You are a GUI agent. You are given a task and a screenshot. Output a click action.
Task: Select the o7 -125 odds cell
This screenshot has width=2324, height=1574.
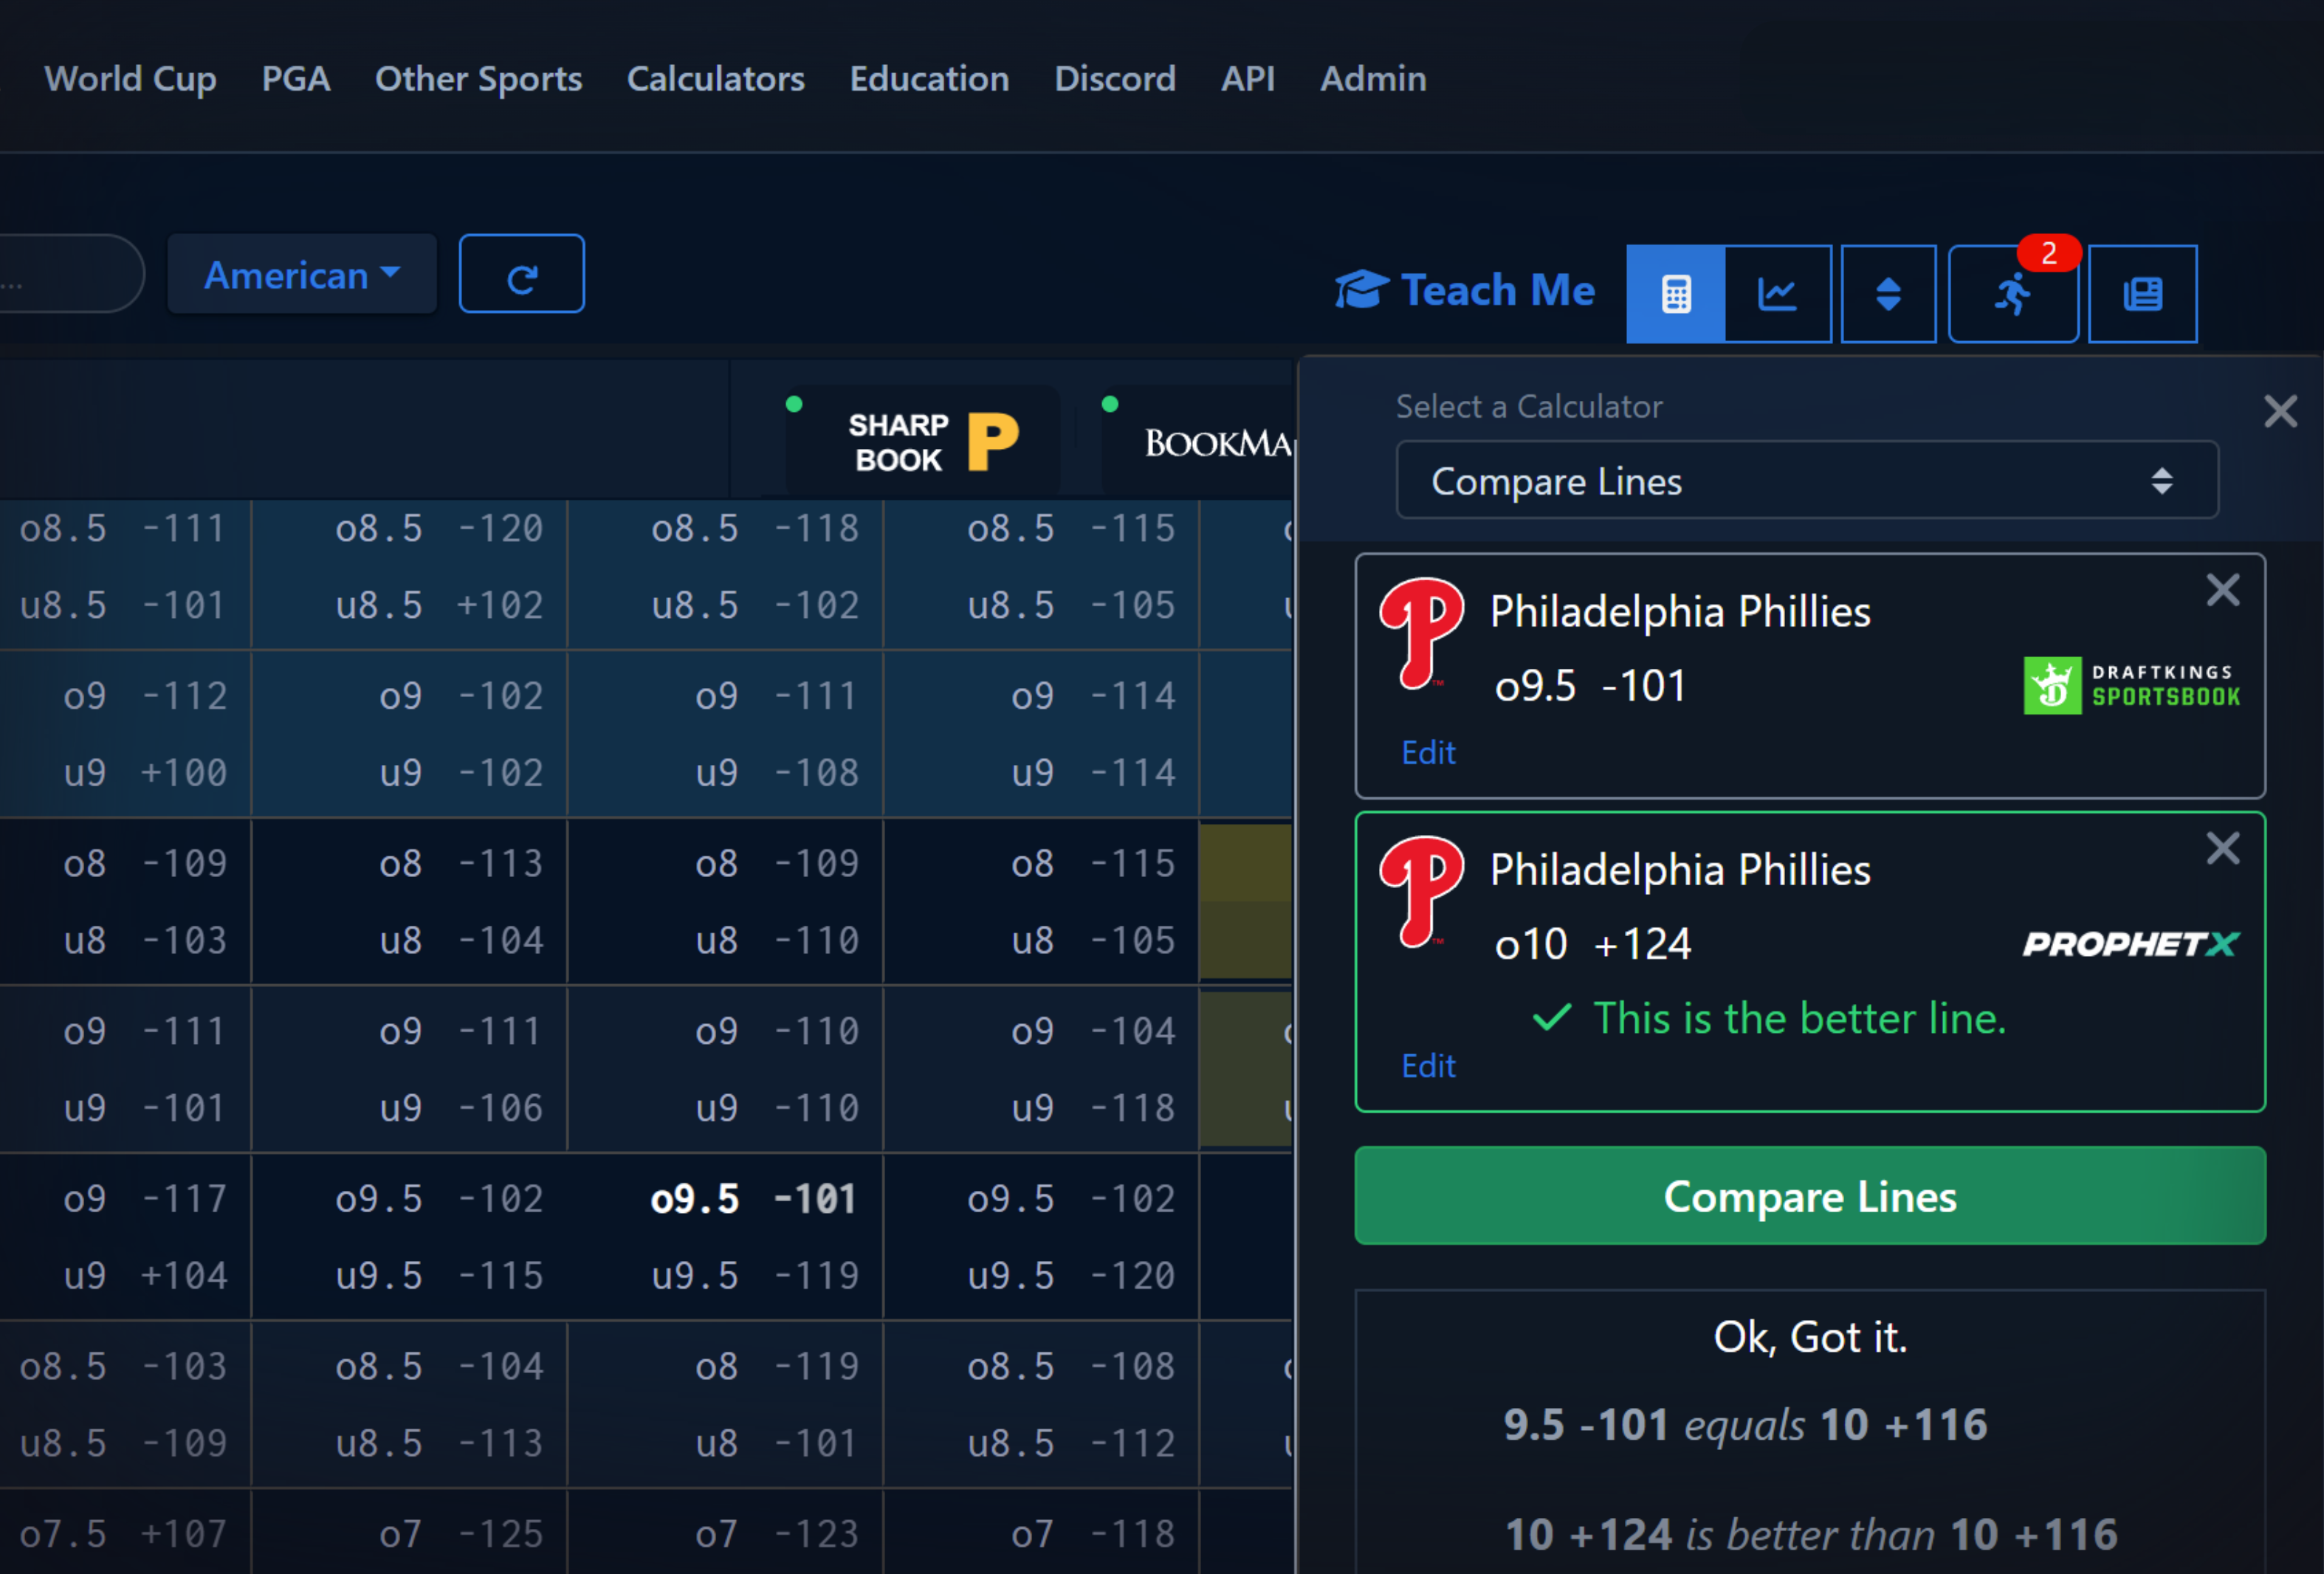pos(461,1534)
